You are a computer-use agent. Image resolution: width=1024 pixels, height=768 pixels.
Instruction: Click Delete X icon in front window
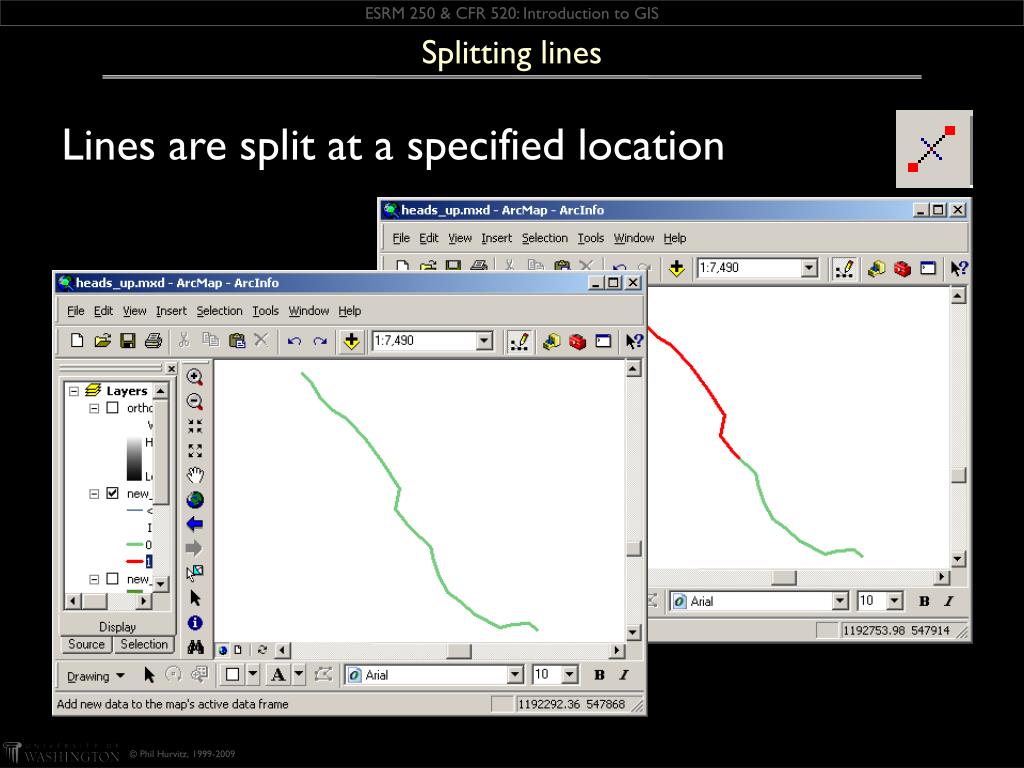261,340
